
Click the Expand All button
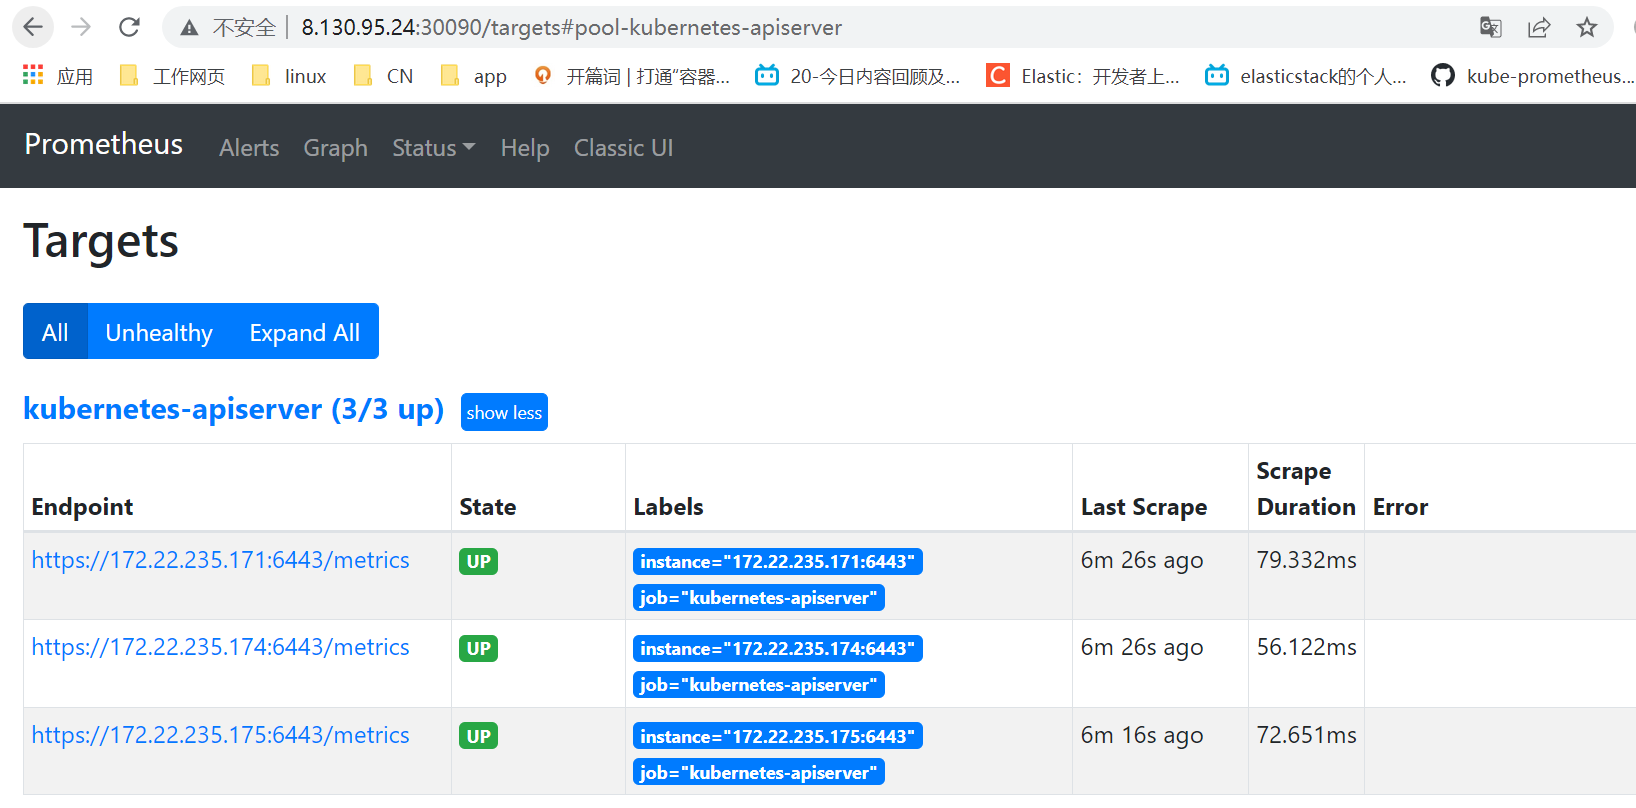305,331
